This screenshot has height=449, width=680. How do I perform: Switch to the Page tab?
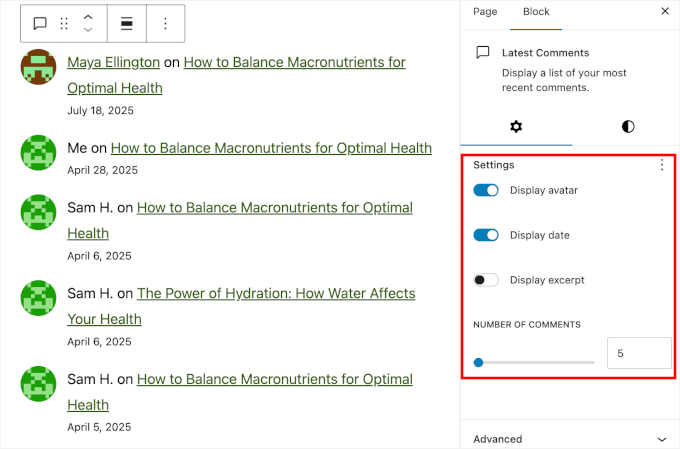coord(485,11)
